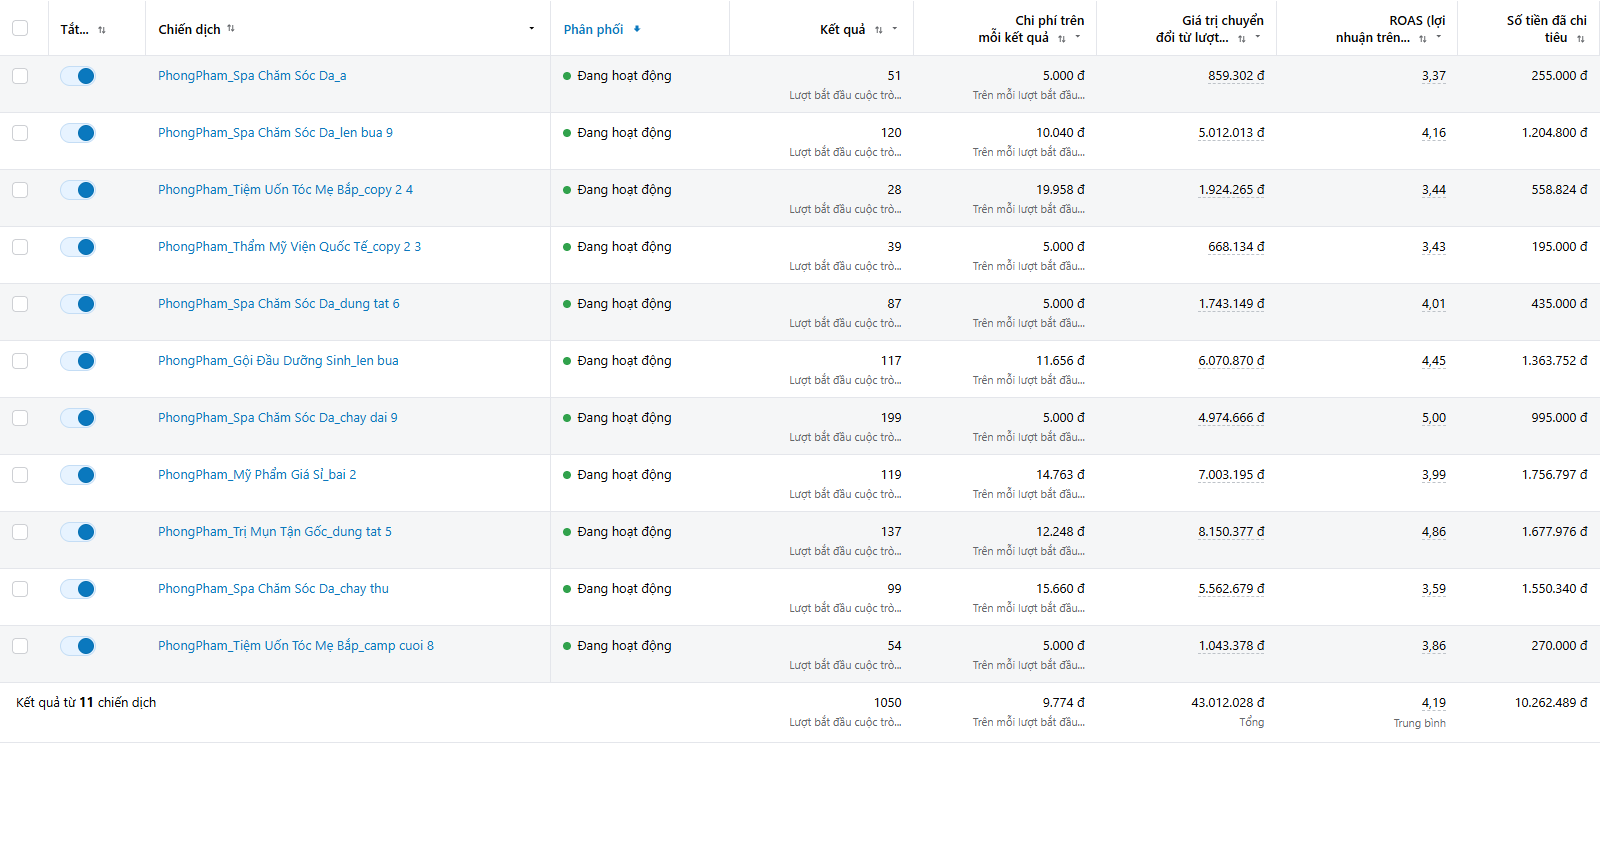The height and width of the screenshot is (850, 1600).
Task: Click conversion value 8.150.377 đ
Action: 1231,532
